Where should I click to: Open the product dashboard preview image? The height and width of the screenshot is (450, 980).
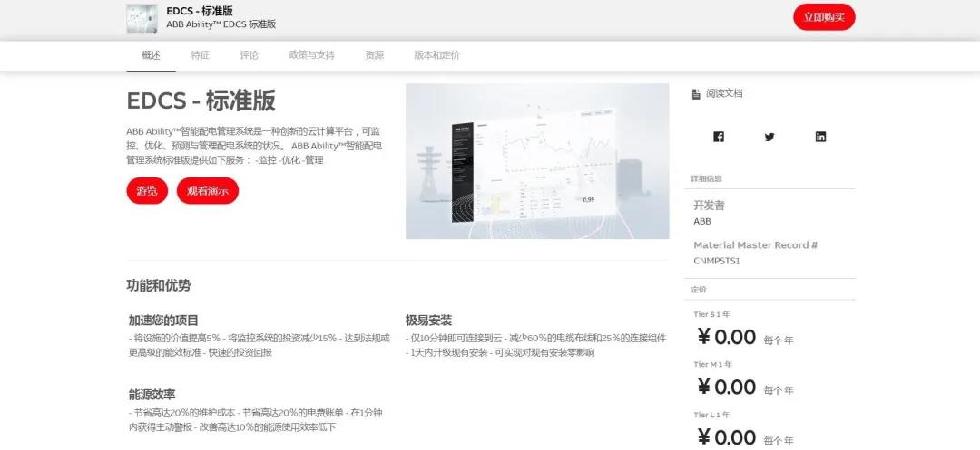click(x=538, y=161)
